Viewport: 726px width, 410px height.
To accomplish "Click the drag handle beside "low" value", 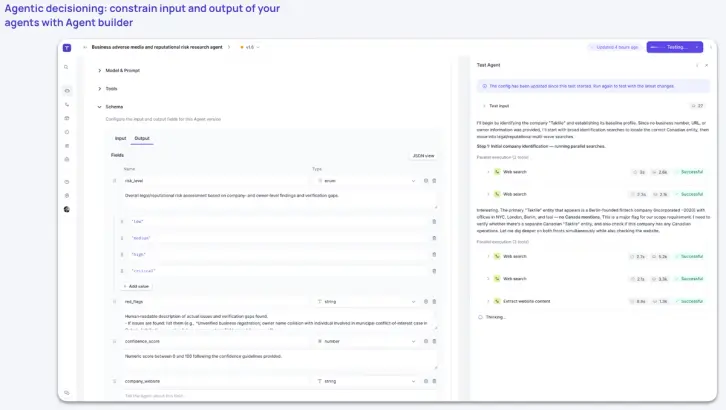I will point(122,222).
